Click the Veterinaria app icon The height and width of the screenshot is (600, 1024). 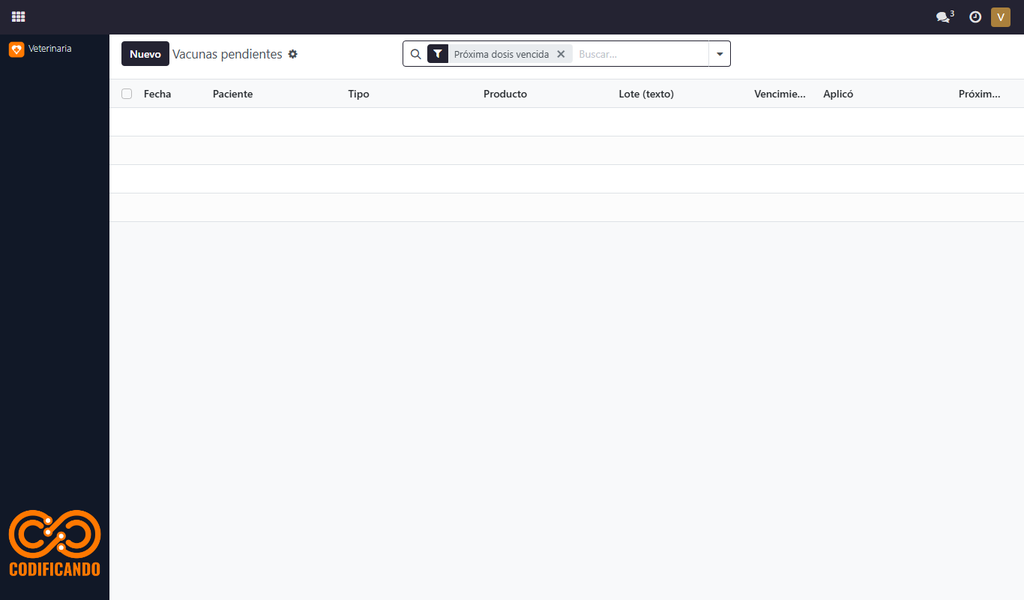(x=16, y=49)
